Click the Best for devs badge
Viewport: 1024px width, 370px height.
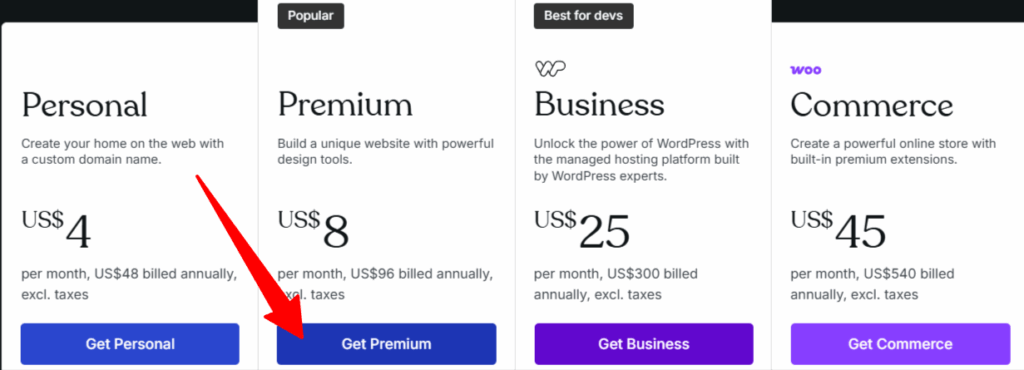(x=584, y=16)
